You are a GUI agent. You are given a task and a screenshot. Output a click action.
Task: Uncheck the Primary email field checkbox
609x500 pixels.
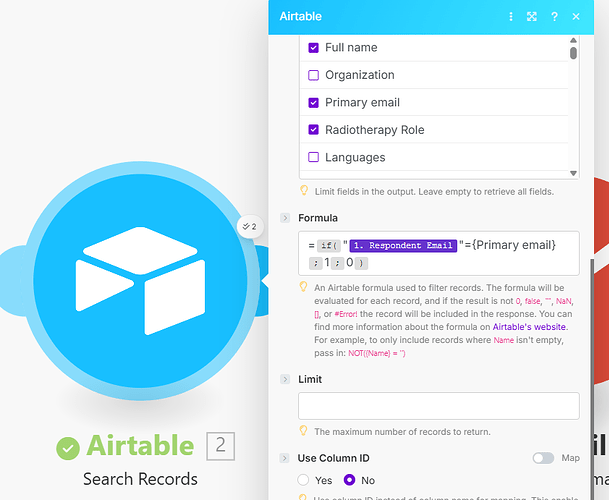[313, 103]
